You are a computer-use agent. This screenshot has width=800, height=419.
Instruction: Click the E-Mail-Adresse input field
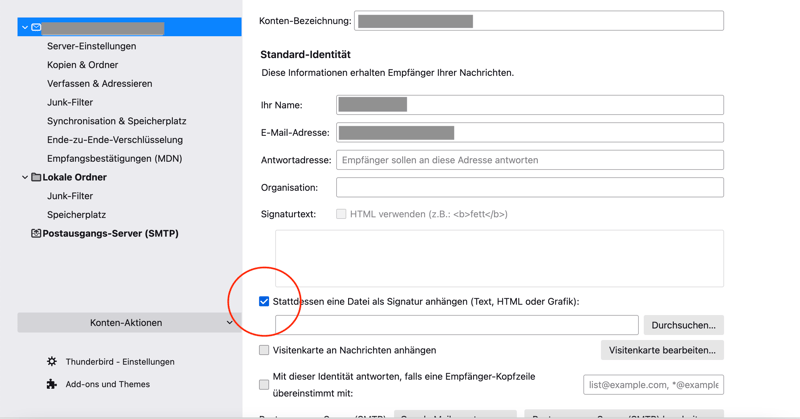530,132
